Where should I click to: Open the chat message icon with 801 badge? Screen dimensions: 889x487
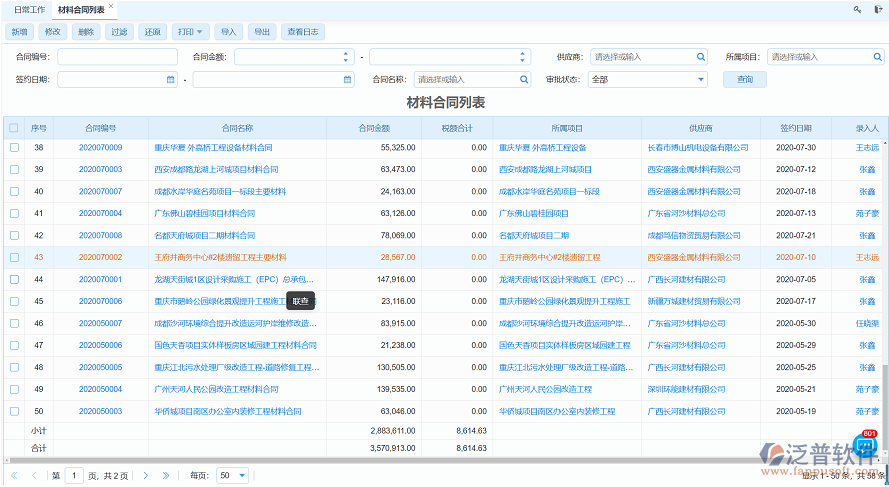click(x=866, y=446)
